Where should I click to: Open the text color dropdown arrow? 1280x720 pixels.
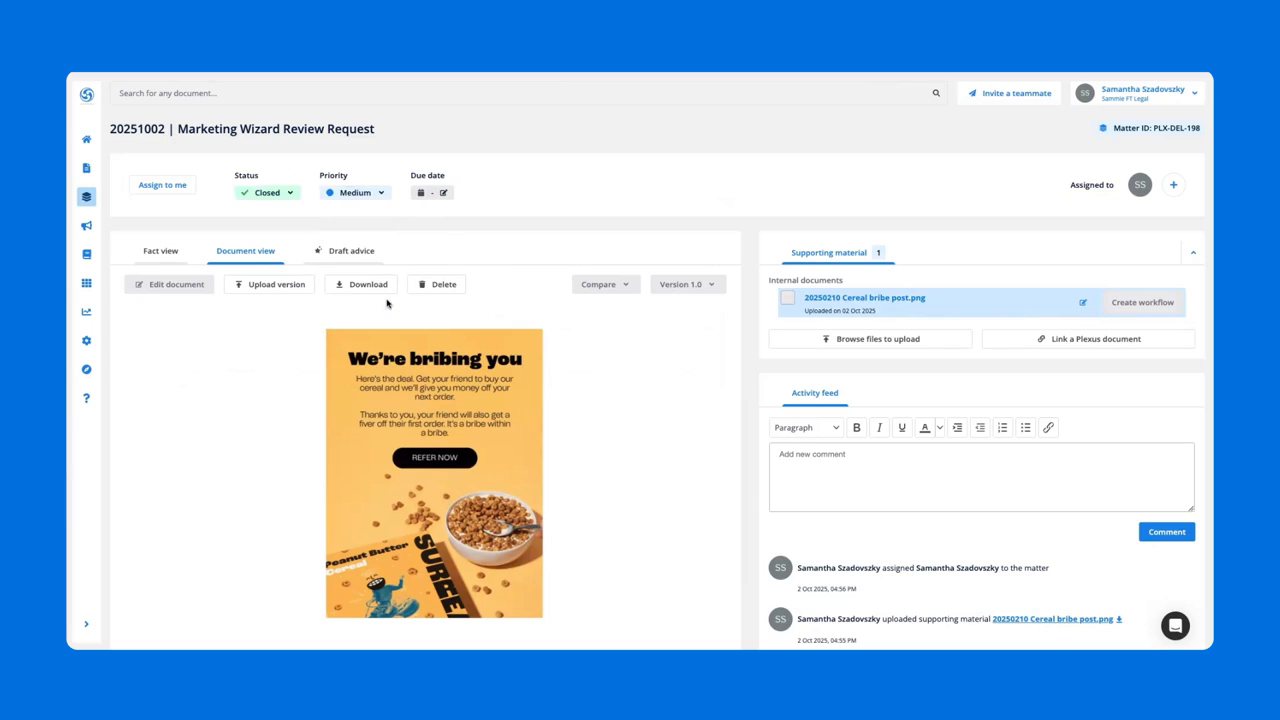pos(940,428)
